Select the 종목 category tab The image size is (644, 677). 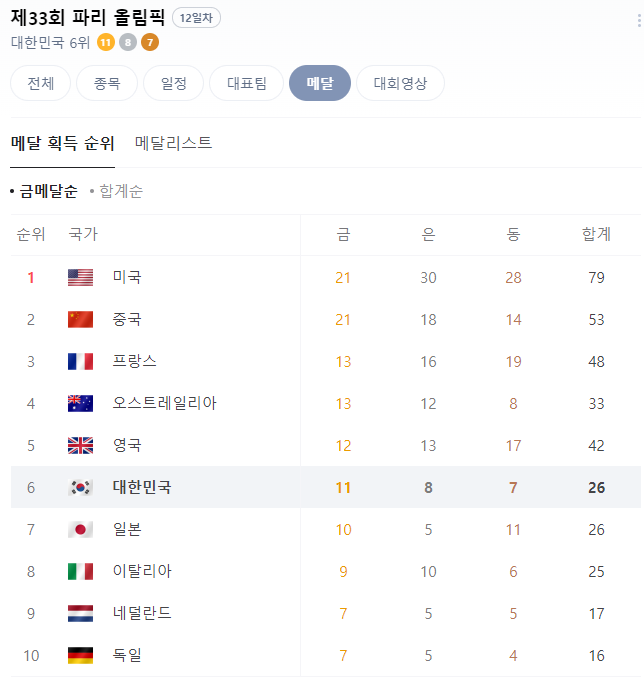(x=107, y=83)
